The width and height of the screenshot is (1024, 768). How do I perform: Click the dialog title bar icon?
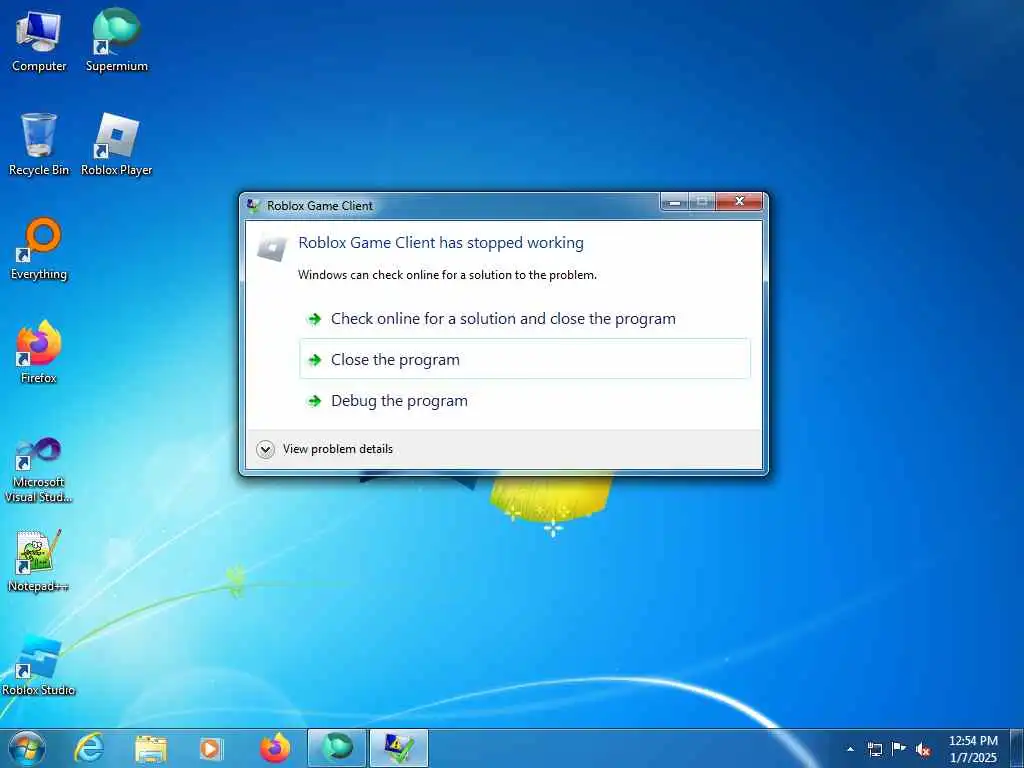coord(253,206)
